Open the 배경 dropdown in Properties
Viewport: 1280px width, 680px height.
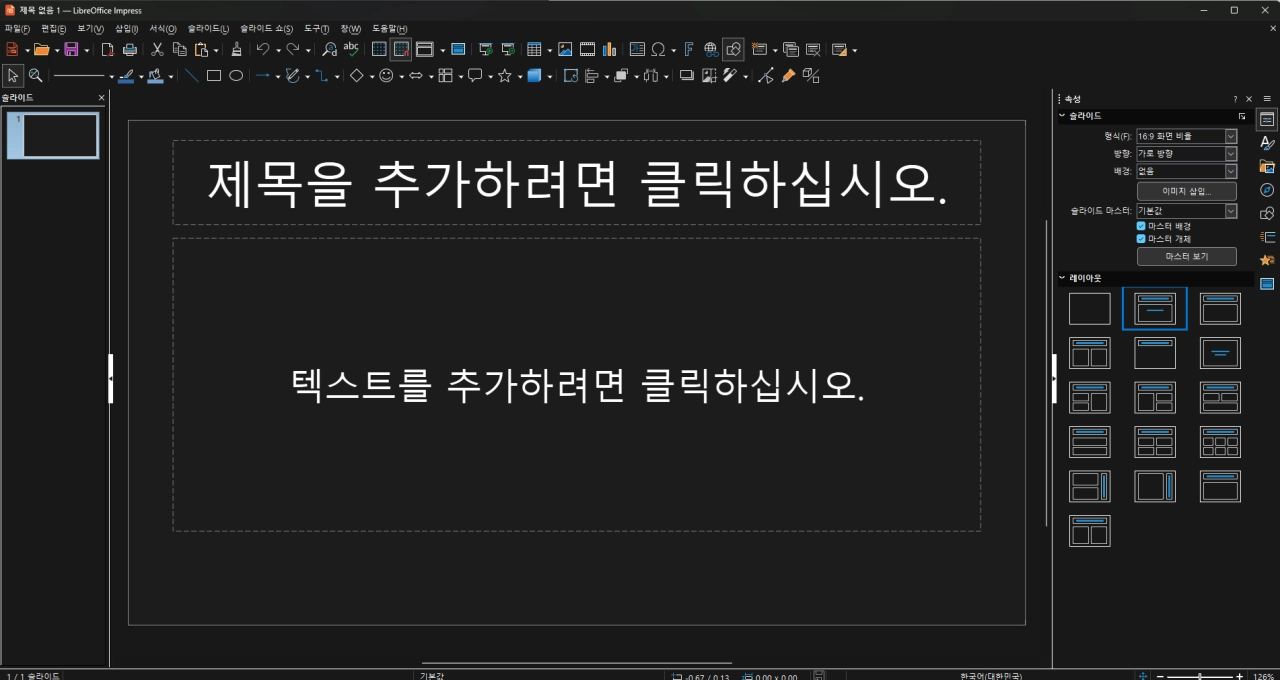[1231, 171]
